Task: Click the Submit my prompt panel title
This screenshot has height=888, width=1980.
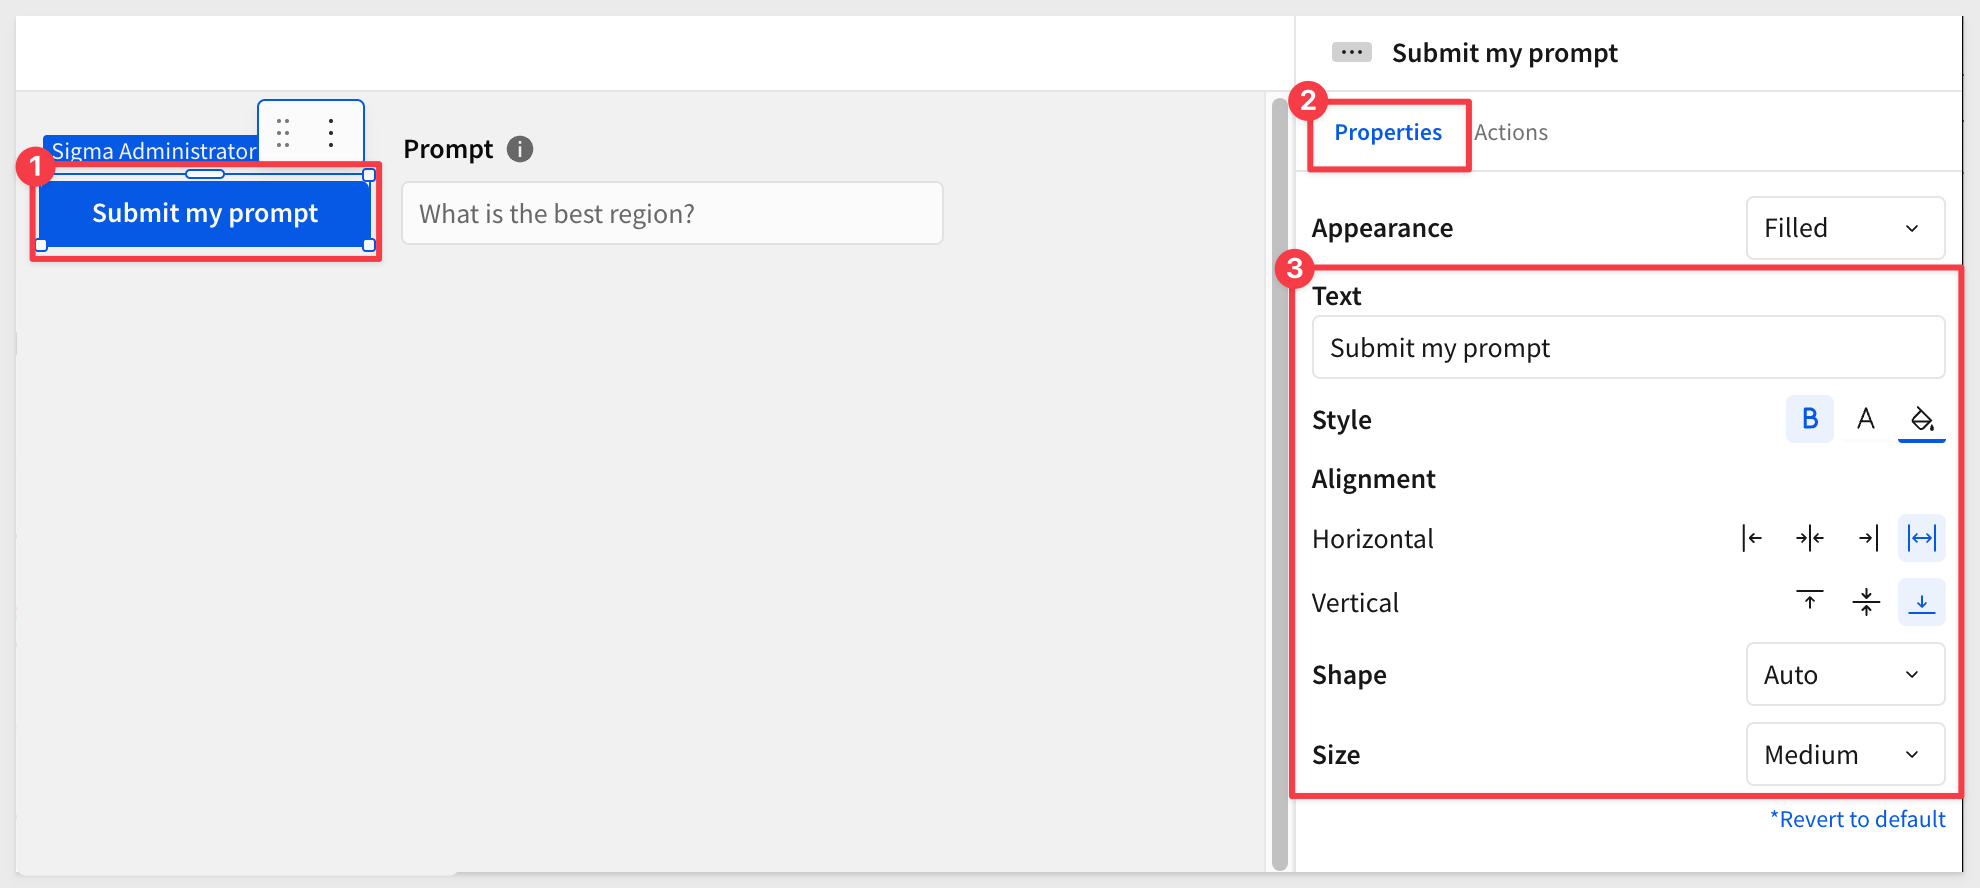Action: point(1504,53)
